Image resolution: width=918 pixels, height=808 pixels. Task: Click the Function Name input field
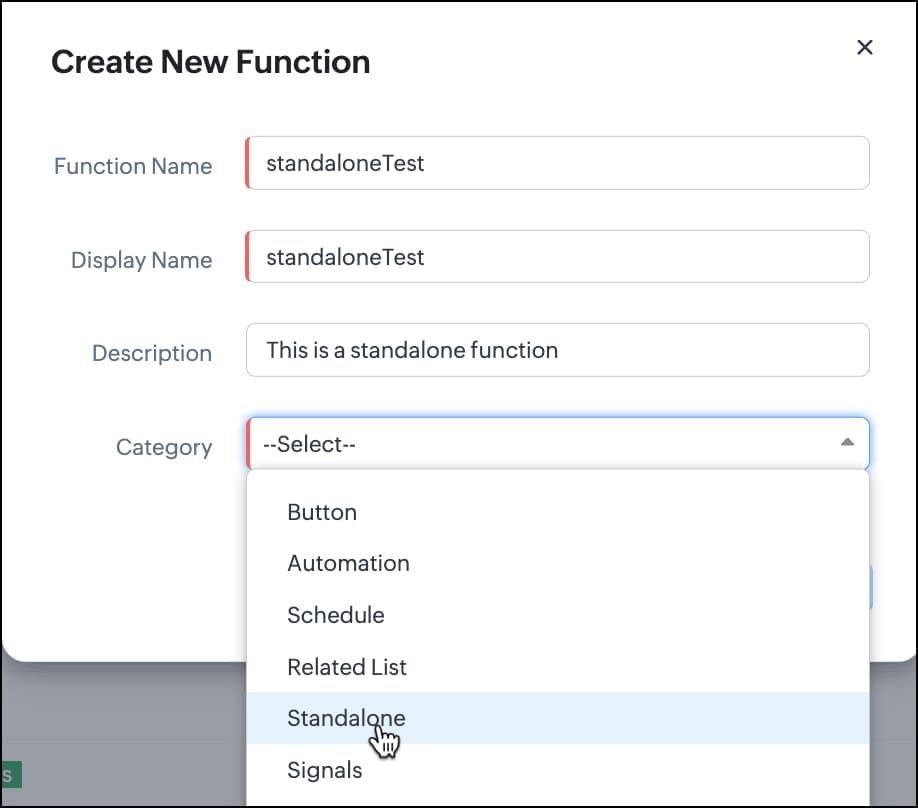(x=557, y=163)
